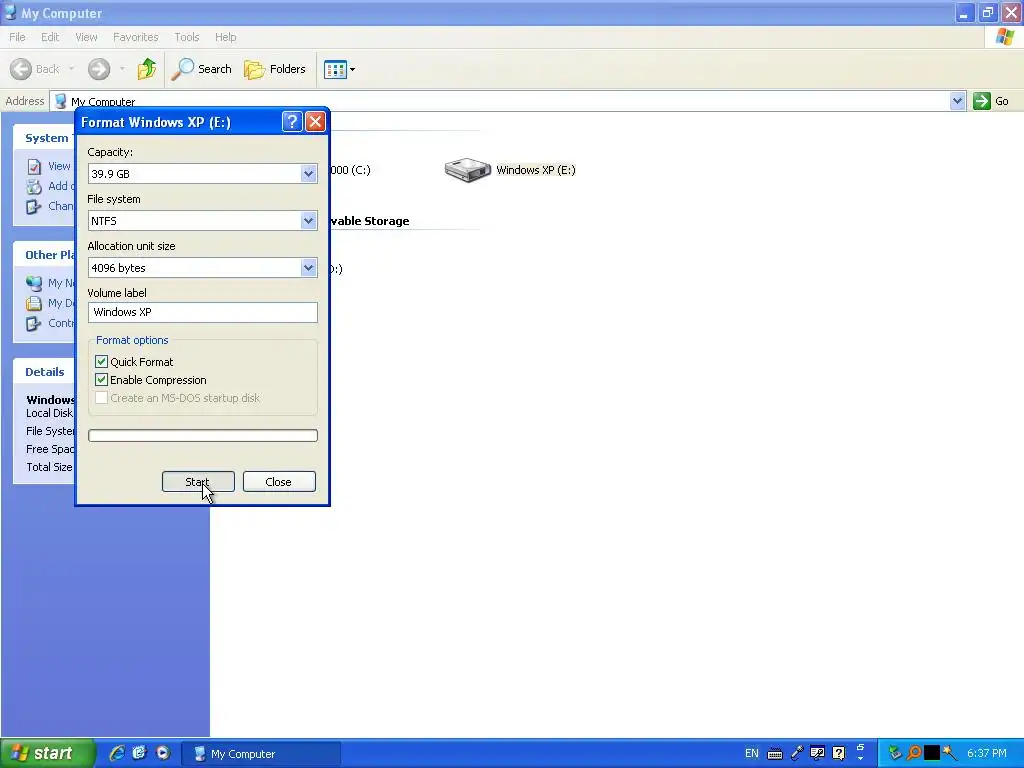Click the Forward arrow toolbar icon
Screen dimensions: 1024x768
click(99, 69)
